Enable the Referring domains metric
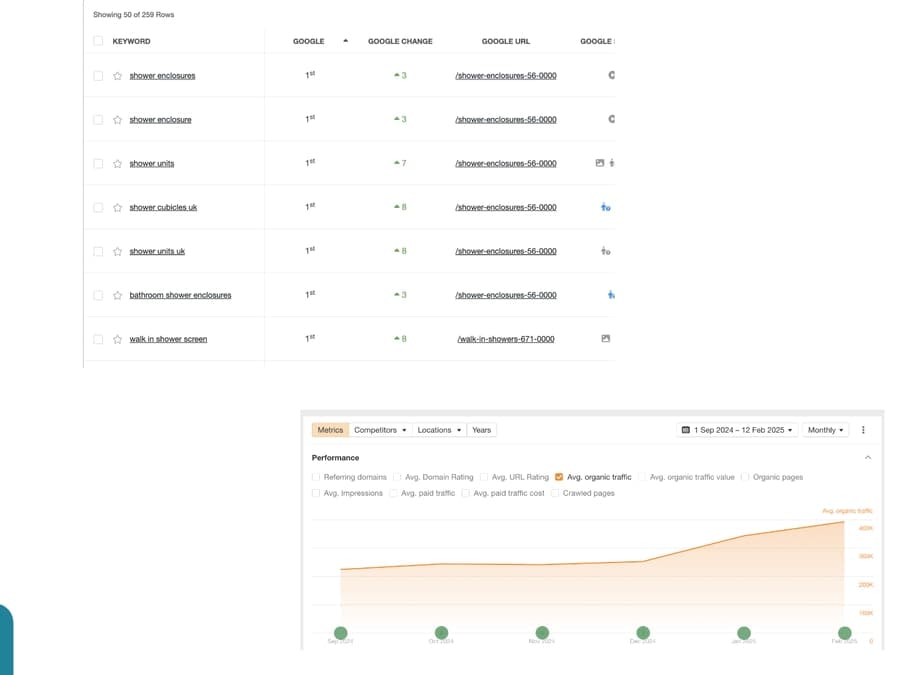This screenshot has height=675, width=900. (316, 477)
